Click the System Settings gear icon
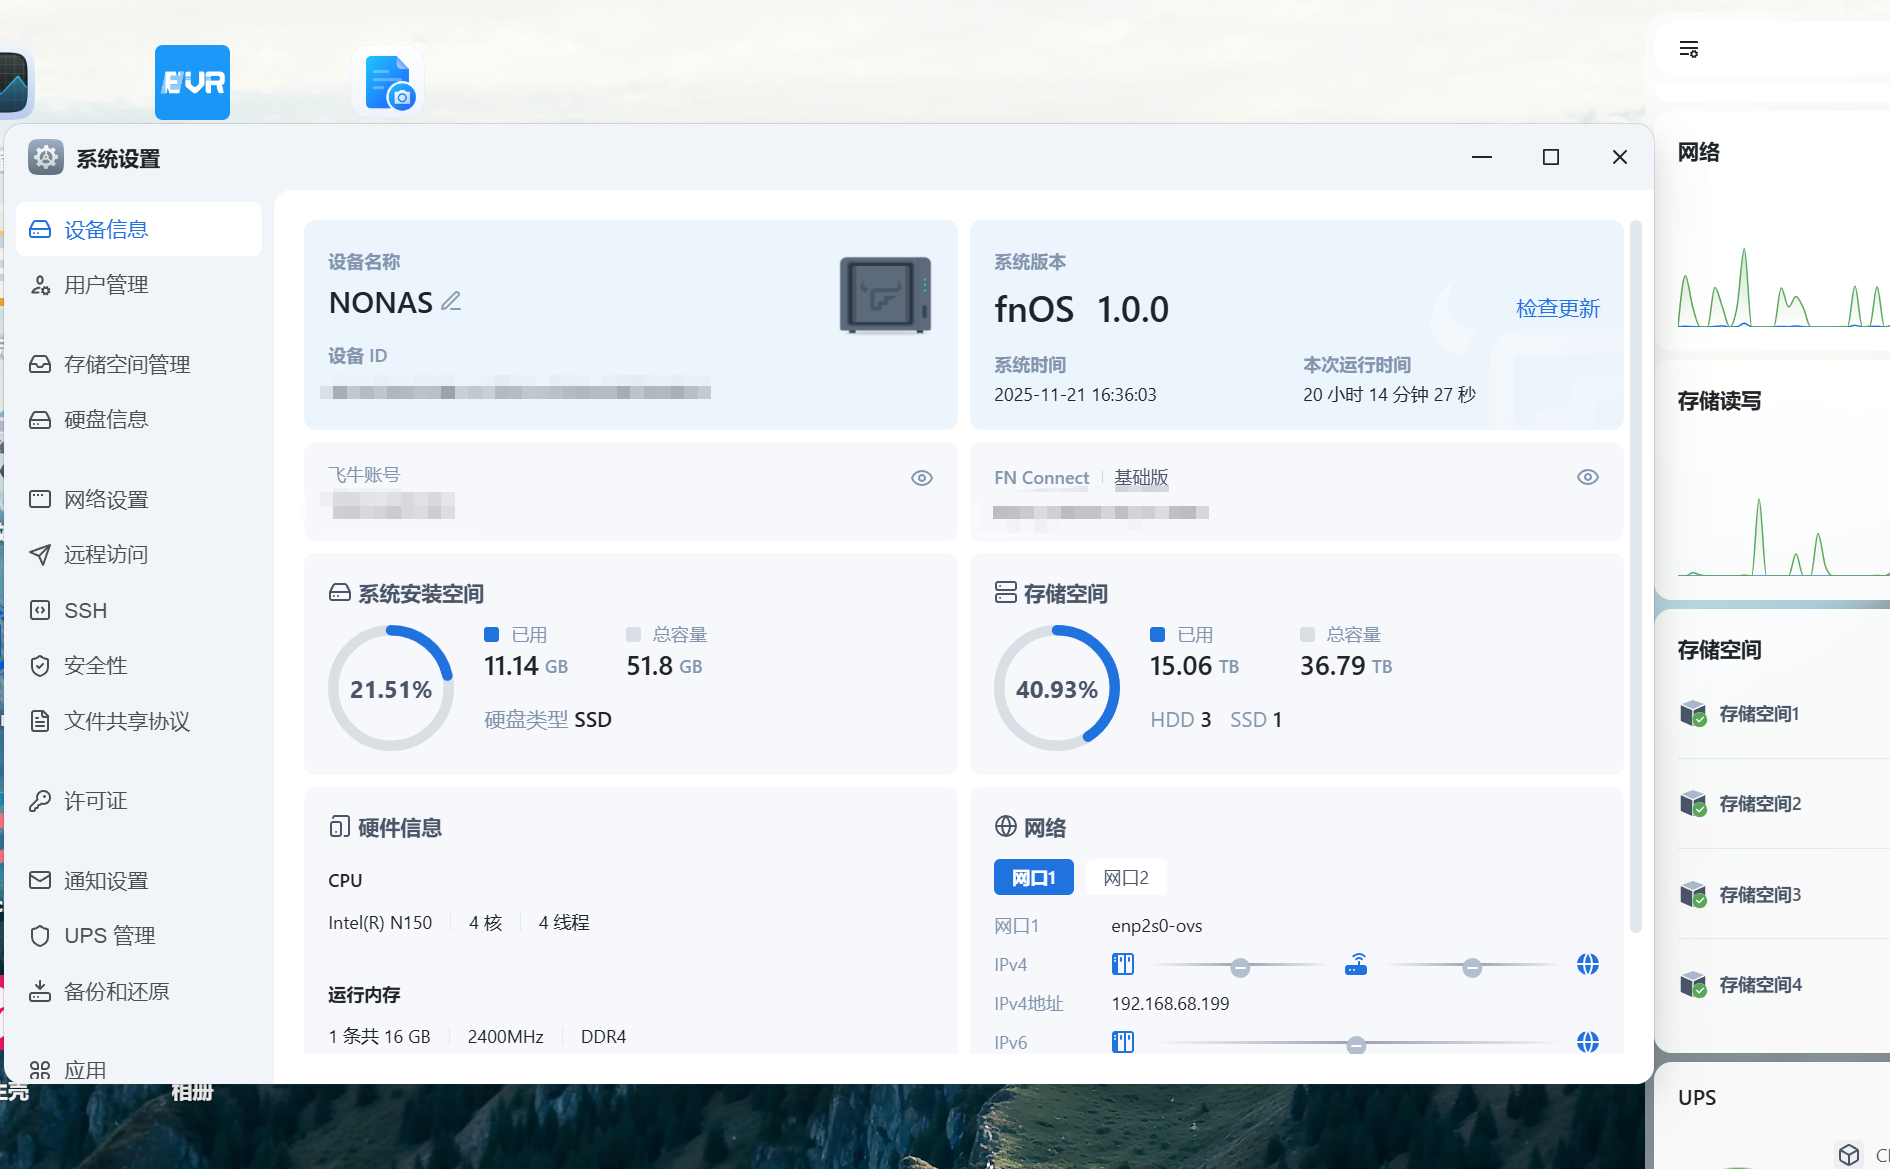1890x1169 pixels. (46, 157)
